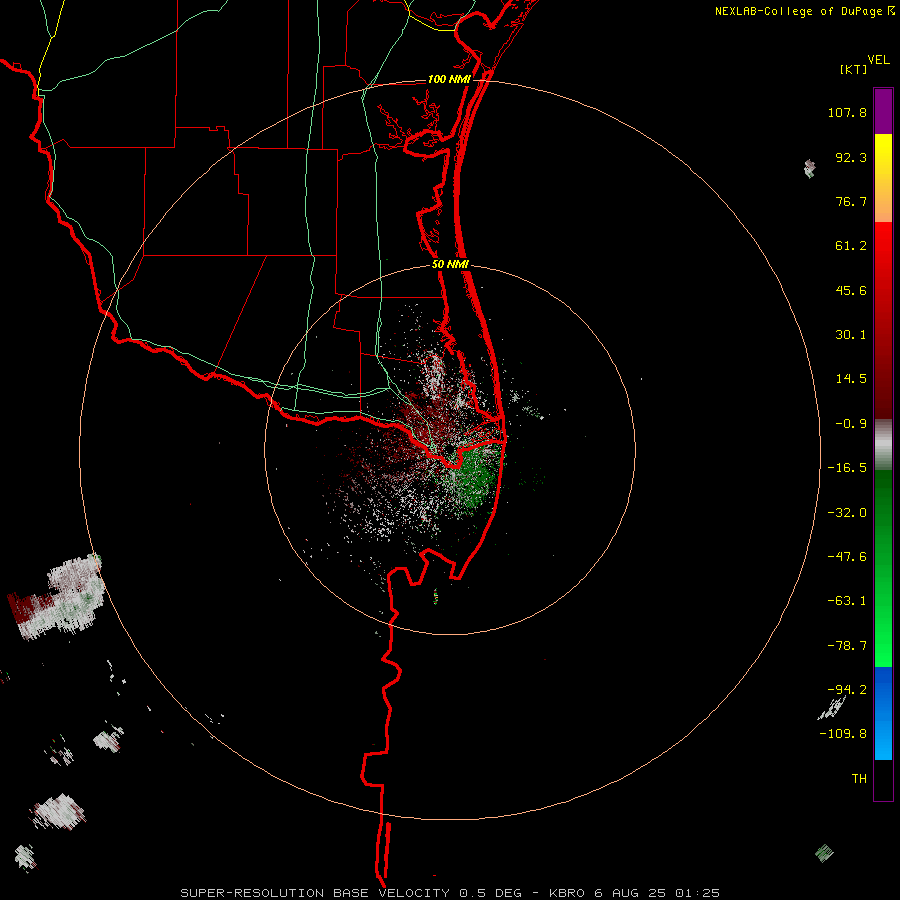Click the 100 NMI range ring label
Image resolution: width=900 pixels, height=900 pixels.
click(449, 79)
